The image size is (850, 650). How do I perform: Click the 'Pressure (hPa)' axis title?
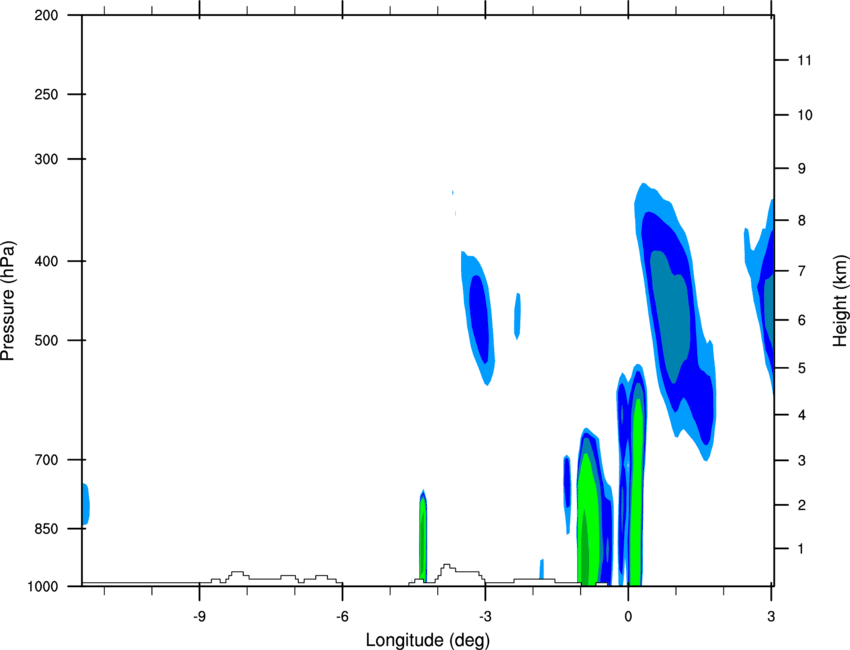pyautogui.click(x=8, y=301)
